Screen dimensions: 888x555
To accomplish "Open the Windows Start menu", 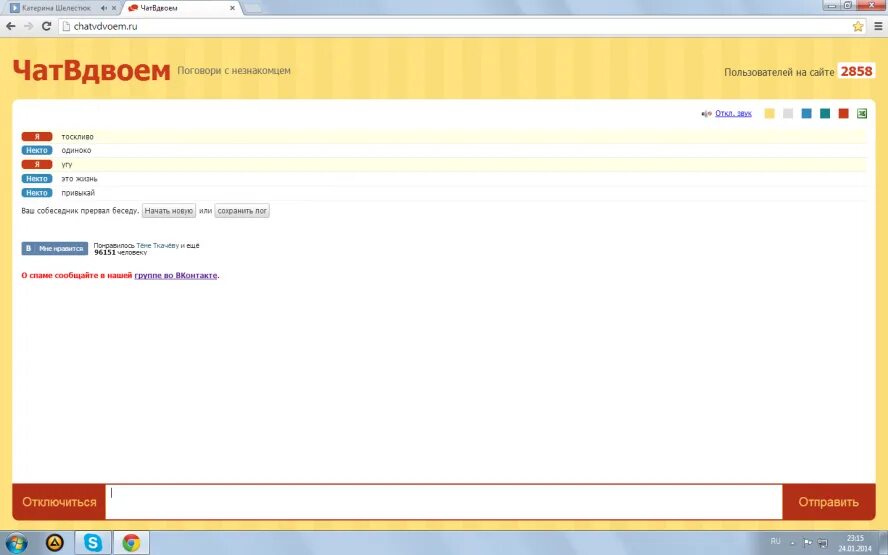I will click(16, 543).
